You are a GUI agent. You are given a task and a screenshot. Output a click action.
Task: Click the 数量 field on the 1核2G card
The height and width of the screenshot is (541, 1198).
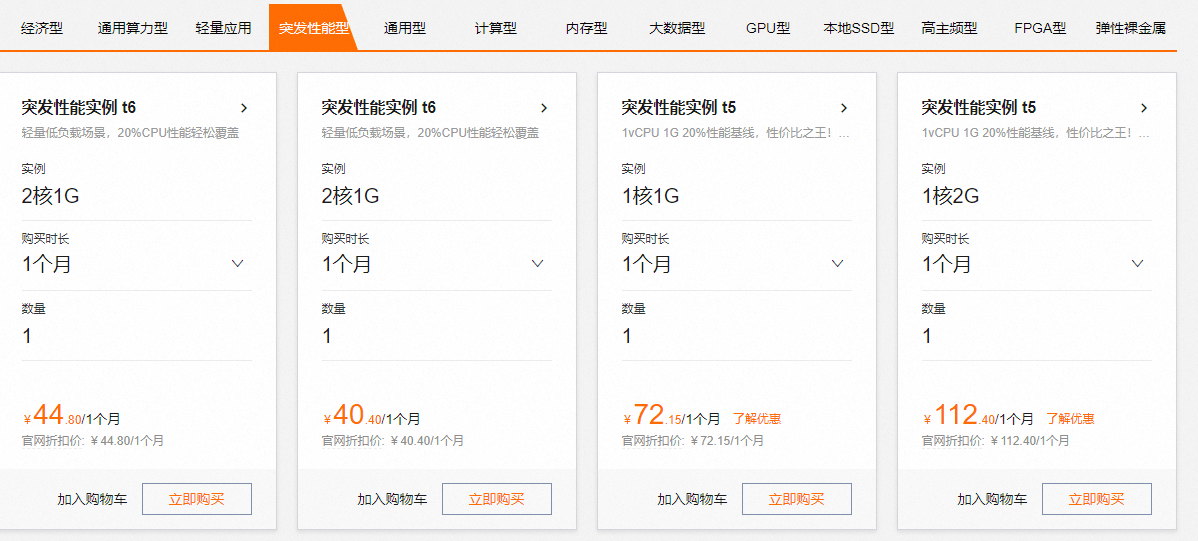click(1035, 336)
